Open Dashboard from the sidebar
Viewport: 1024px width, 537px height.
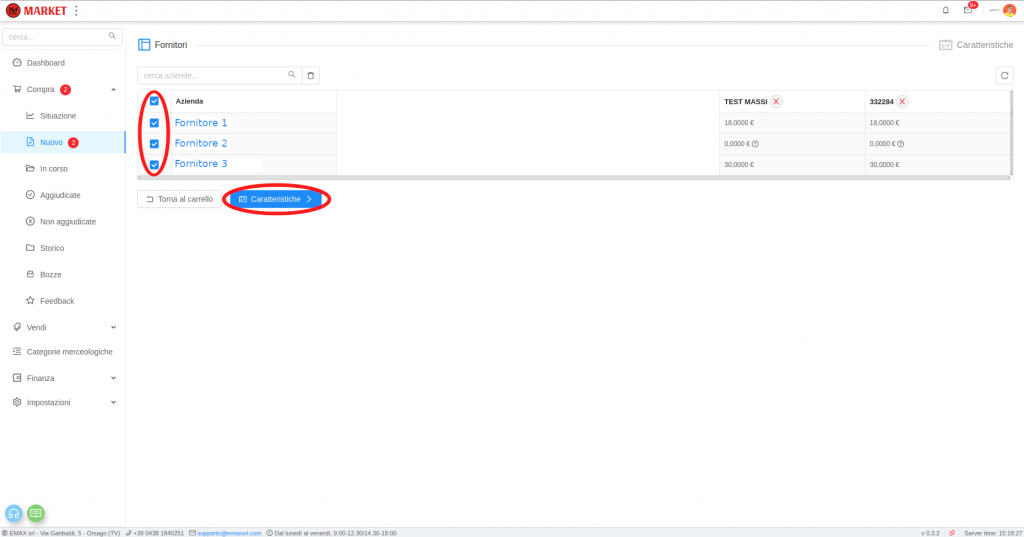click(45, 63)
